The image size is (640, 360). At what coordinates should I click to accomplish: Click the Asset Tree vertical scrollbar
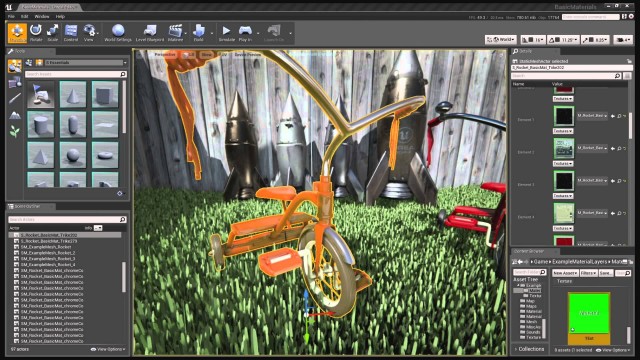point(544,328)
